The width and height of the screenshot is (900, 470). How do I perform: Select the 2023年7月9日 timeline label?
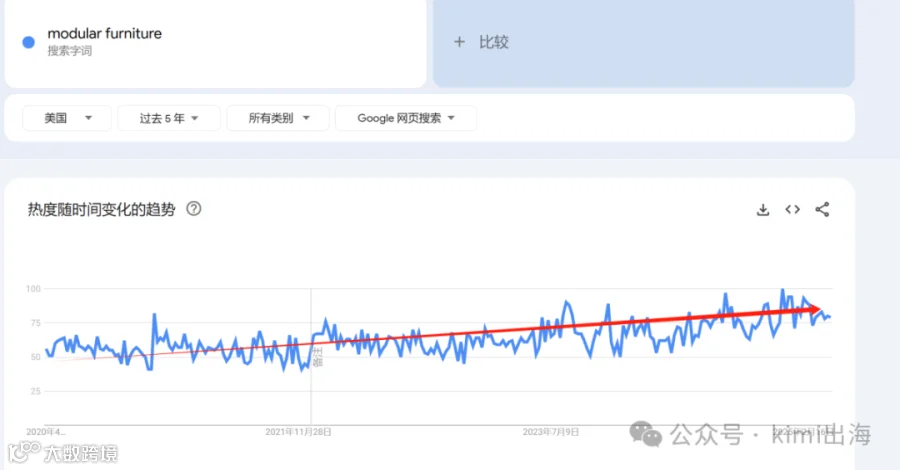[x=550, y=432]
